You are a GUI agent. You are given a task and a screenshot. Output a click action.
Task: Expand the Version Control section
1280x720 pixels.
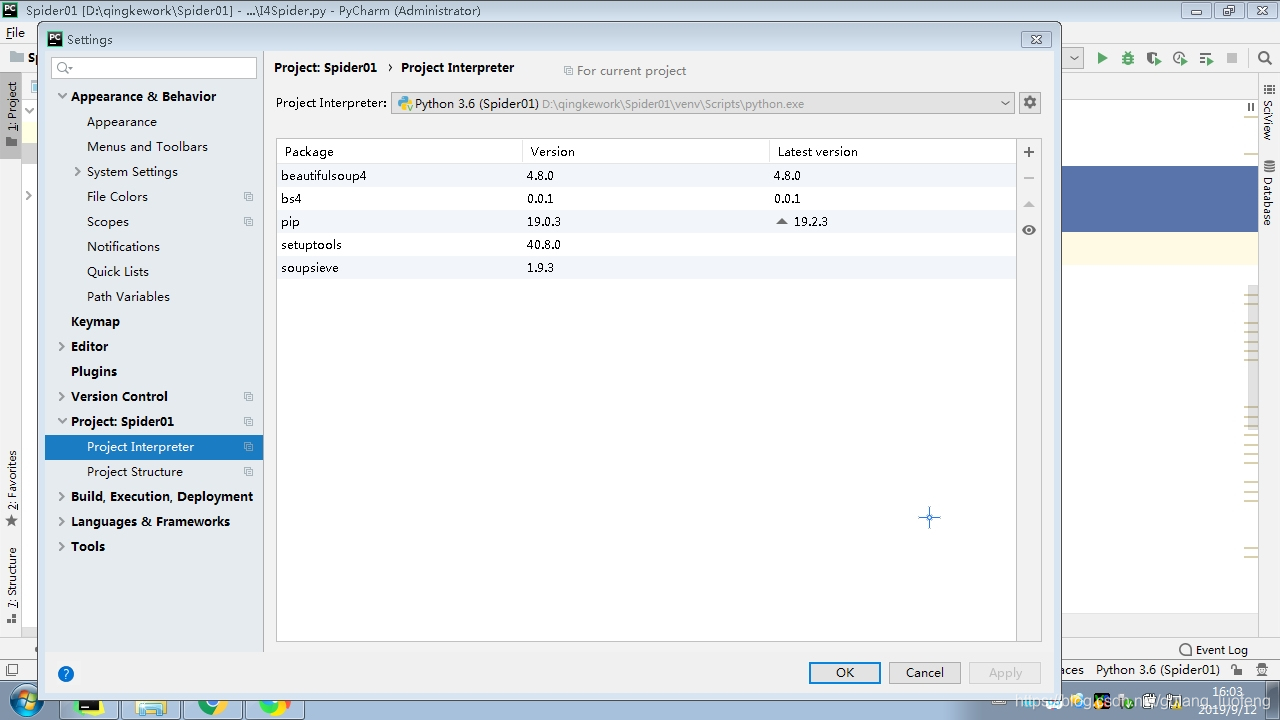(62, 397)
